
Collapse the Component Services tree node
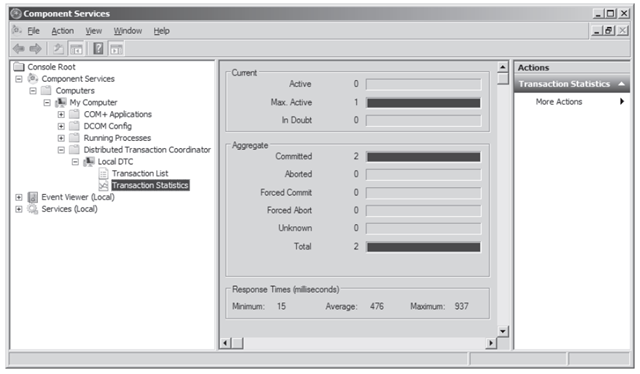(19, 79)
